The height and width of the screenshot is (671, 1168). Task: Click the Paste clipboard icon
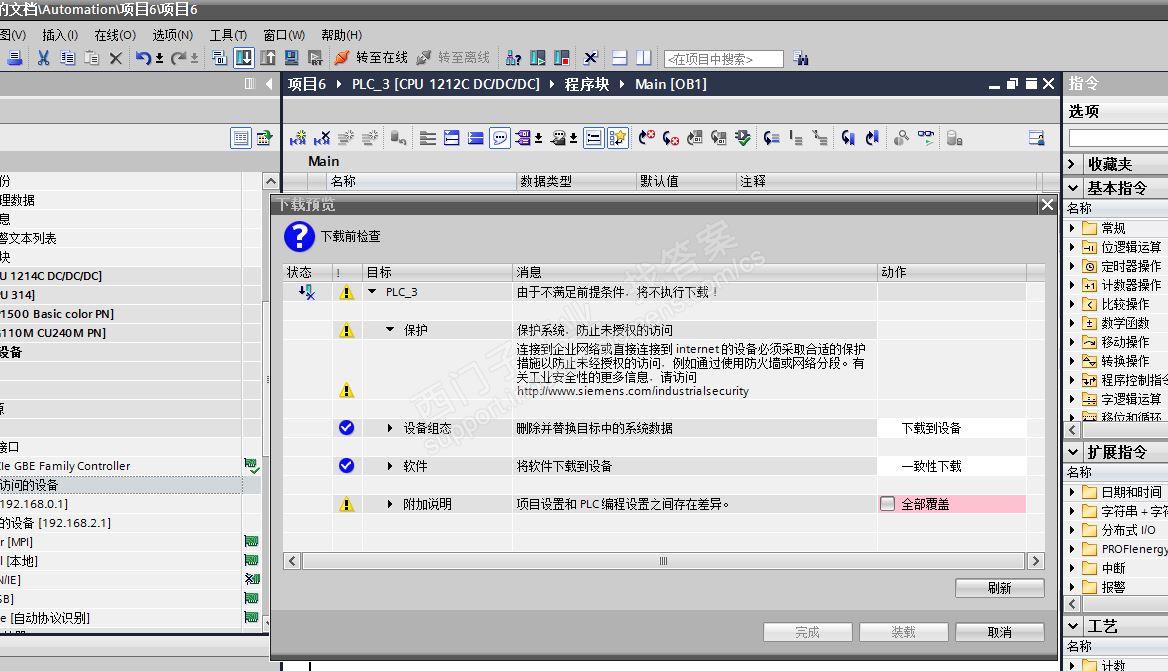pyautogui.click(x=91, y=57)
